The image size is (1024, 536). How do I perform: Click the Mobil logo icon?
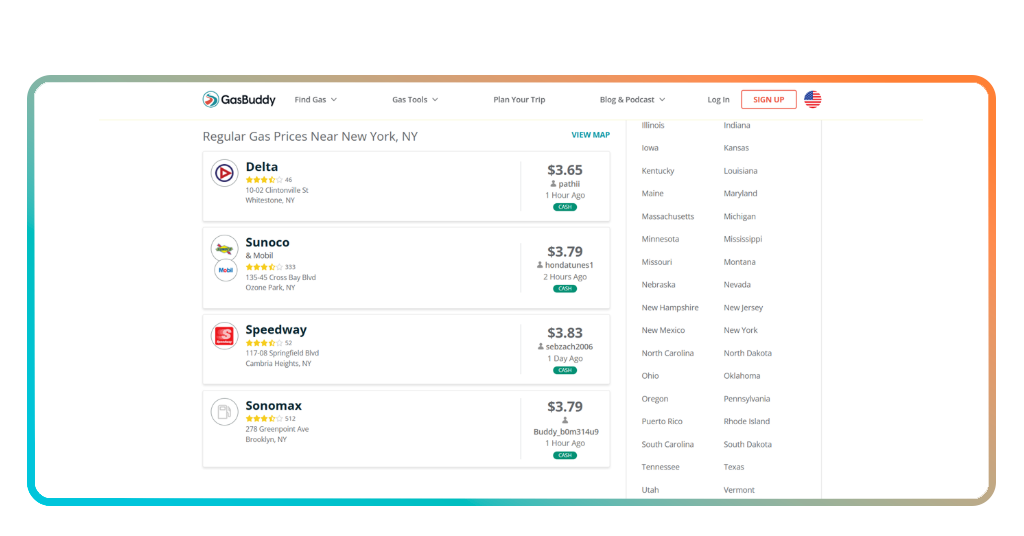coord(226,270)
